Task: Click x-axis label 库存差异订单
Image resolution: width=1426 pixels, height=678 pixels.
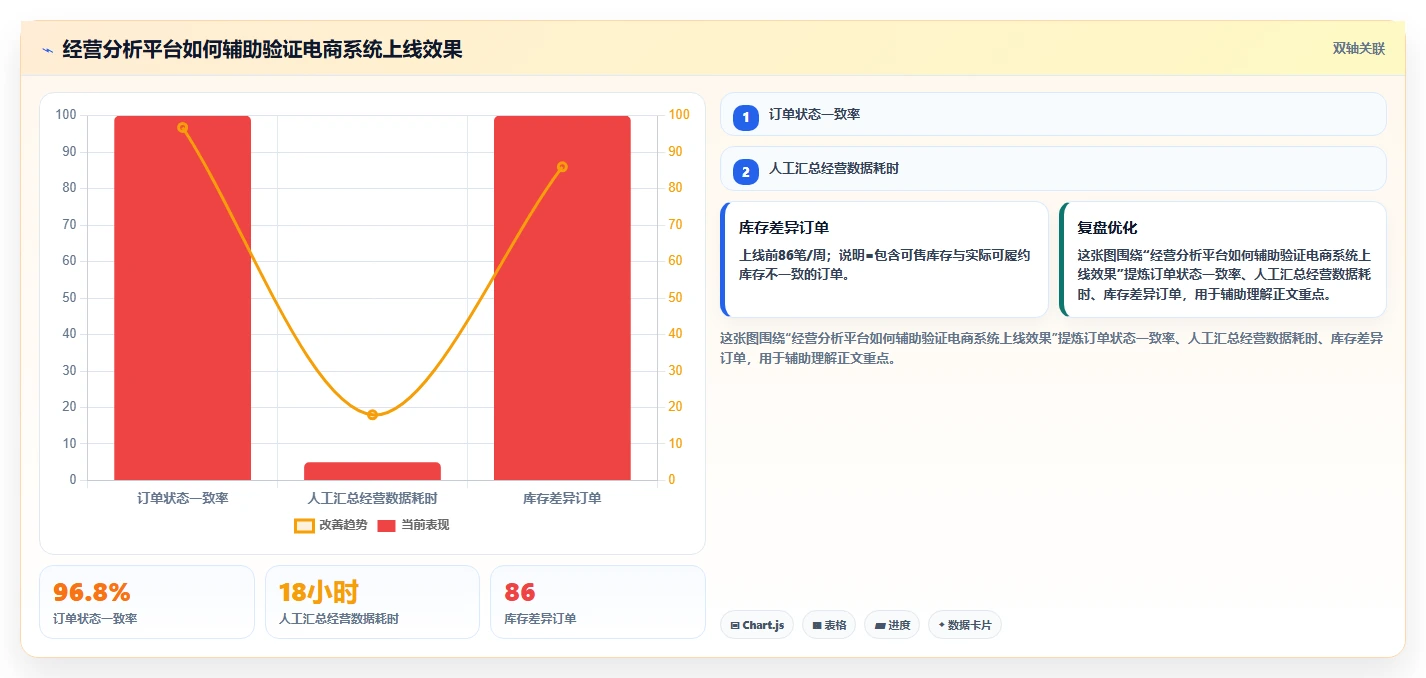Action: [562, 497]
